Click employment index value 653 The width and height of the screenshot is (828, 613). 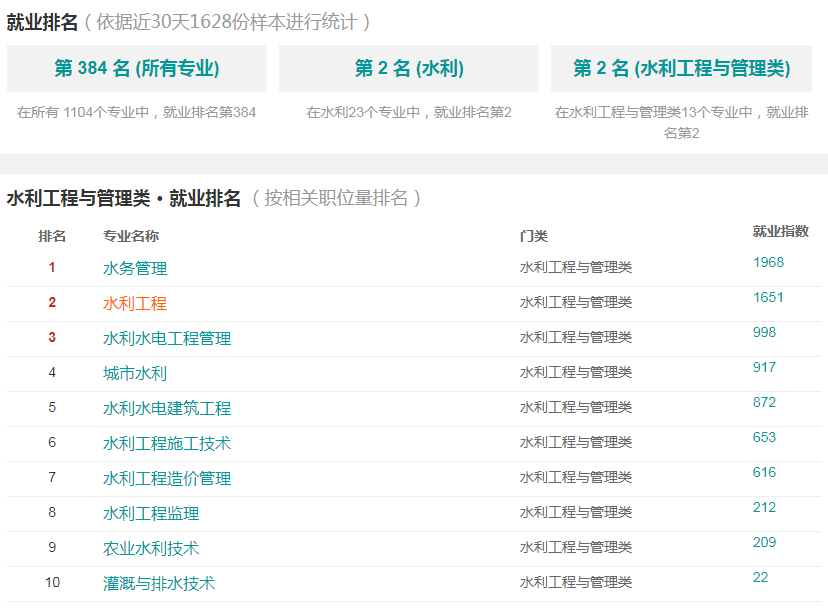point(764,437)
